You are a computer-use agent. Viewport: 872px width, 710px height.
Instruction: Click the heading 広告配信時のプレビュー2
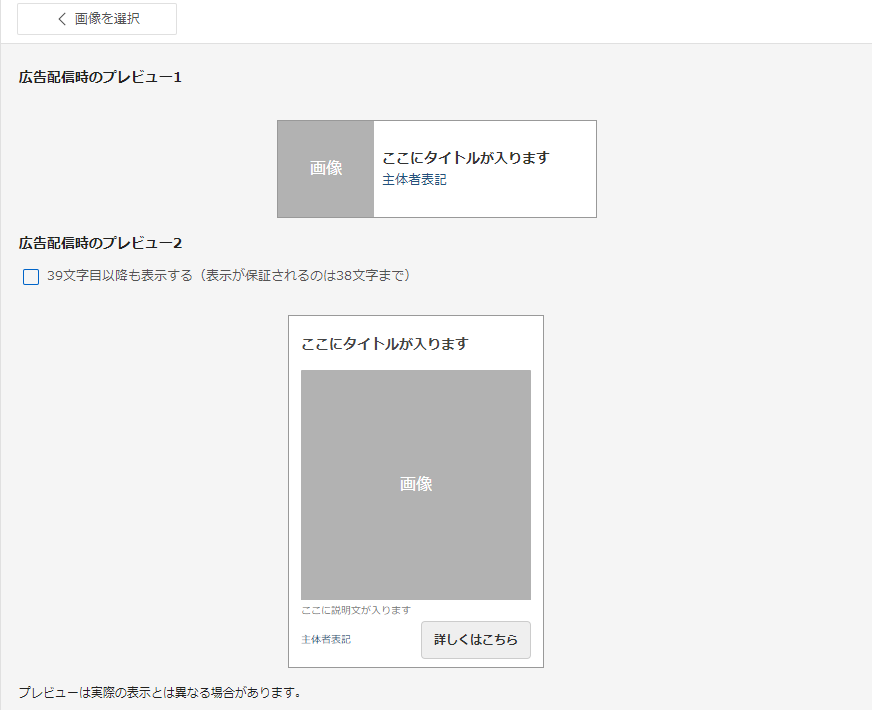pos(100,243)
